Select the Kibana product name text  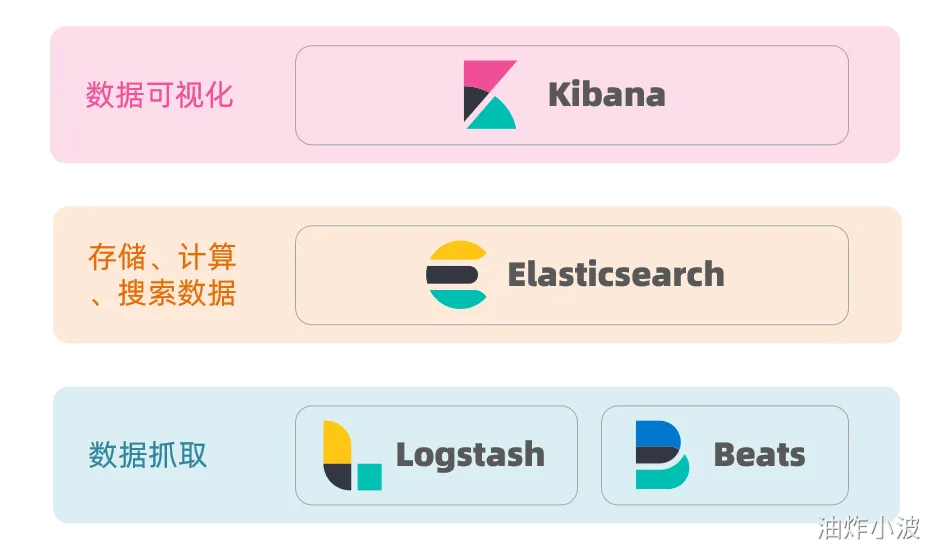606,95
